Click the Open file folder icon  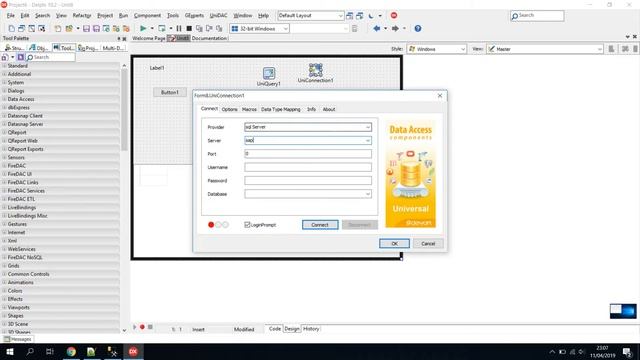point(69,29)
